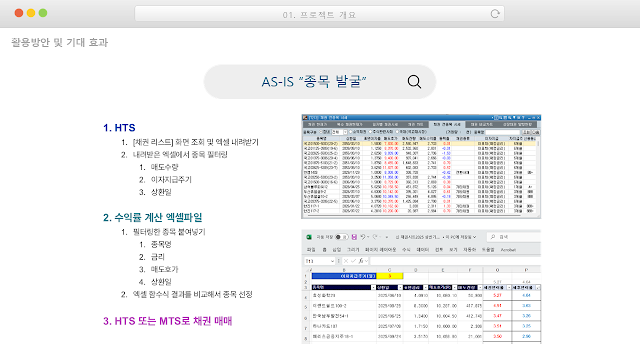Open the 파일 tab in the Excel ribbon
Viewport: 640px width, 360px height.
click(x=311, y=249)
